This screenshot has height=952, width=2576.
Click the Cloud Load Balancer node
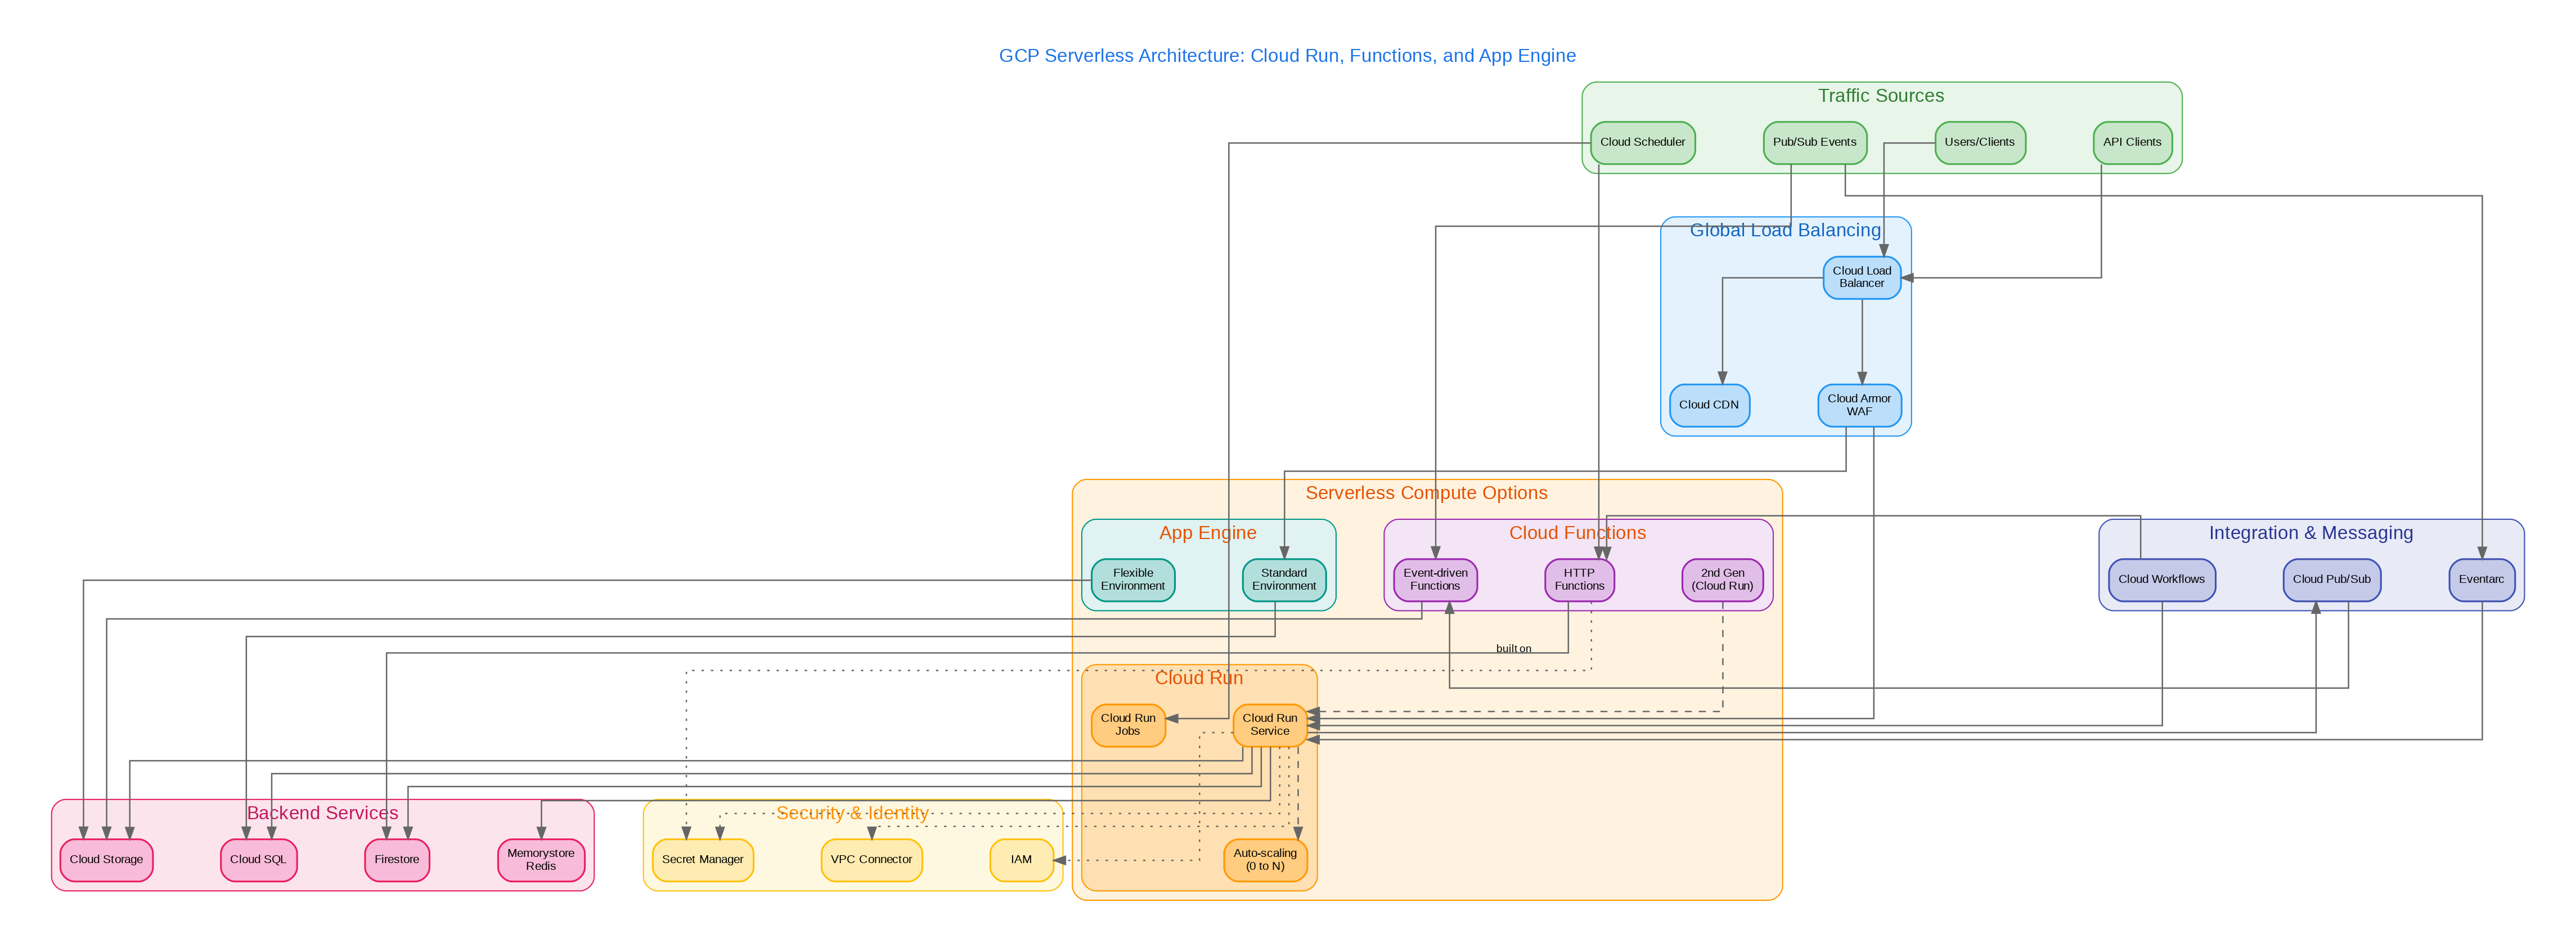pyautogui.click(x=1861, y=277)
